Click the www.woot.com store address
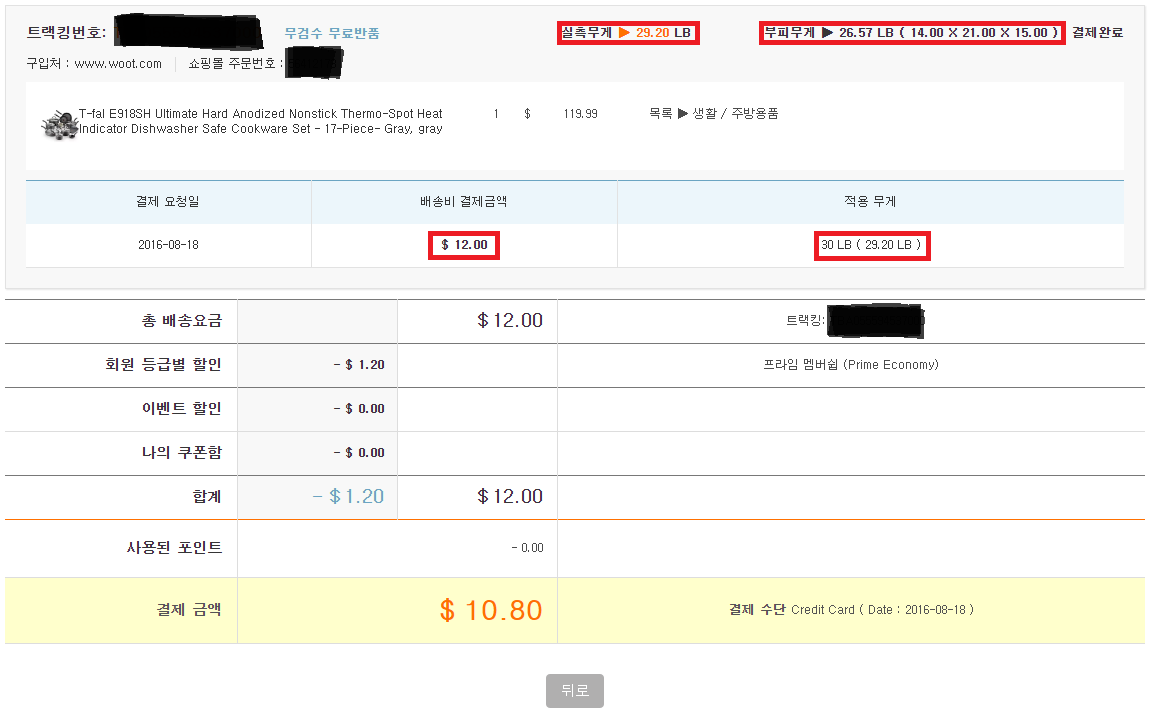Image resolution: width=1174 pixels, height=718 pixels. coord(118,64)
